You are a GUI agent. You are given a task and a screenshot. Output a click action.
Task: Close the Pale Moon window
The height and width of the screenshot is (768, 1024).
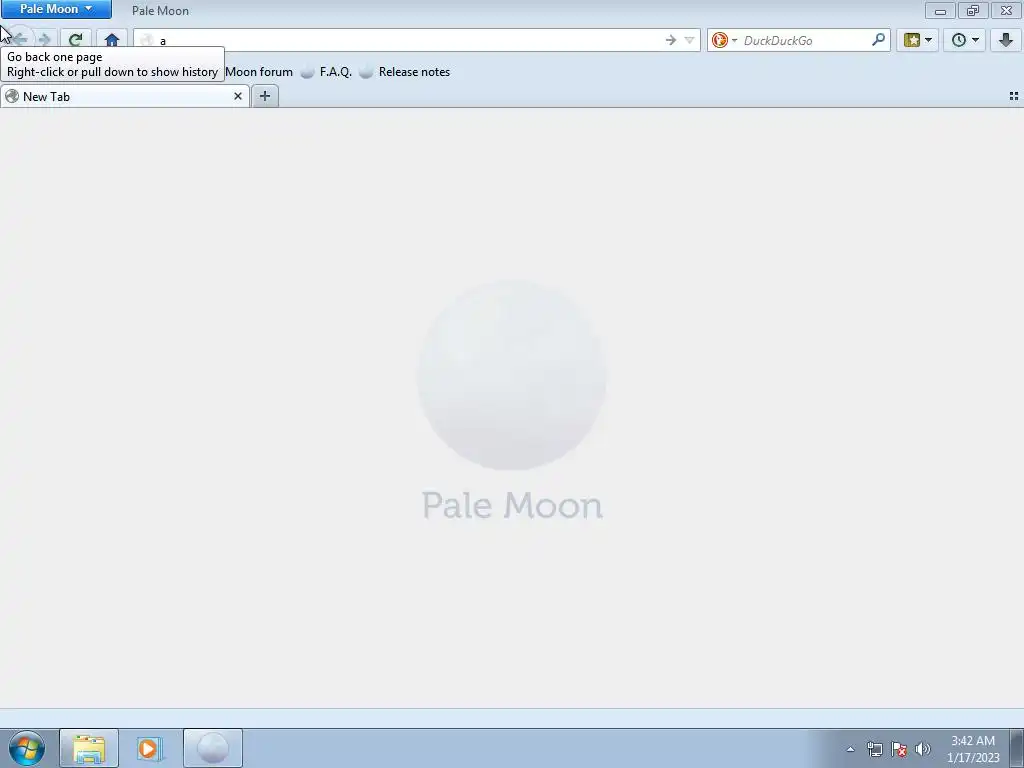coord(1006,10)
